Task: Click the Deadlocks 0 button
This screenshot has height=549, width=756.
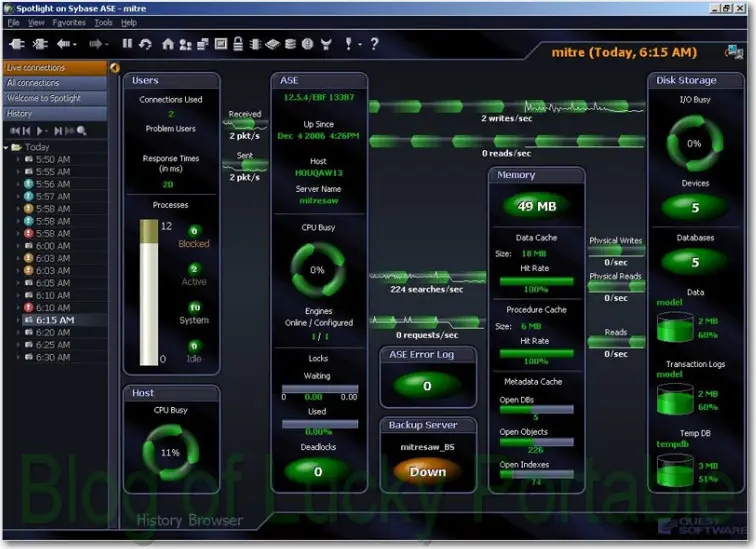Action: click(318, 471)
